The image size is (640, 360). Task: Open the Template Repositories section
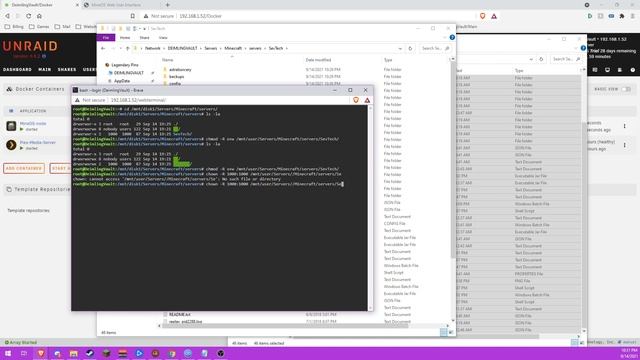tap(39, 189)
